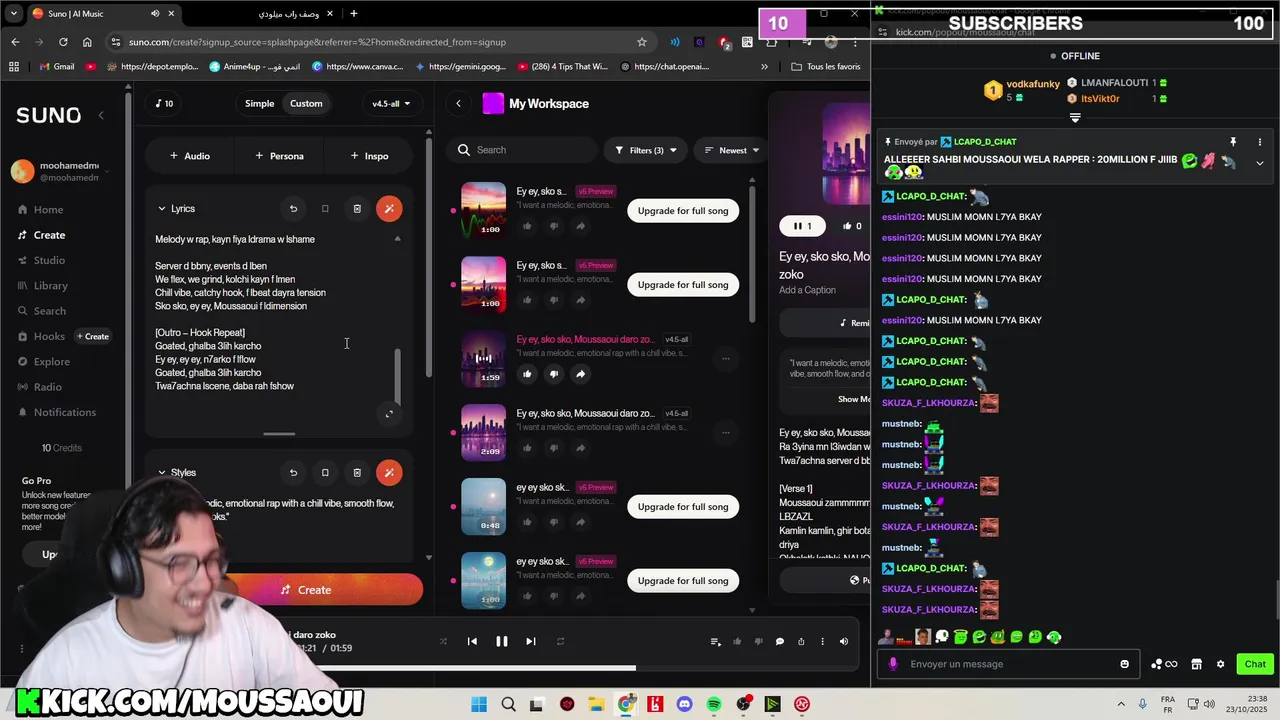The image size is (1280, 720).
Task: Collapse the Styles section chevron
Action: pos(162,472)
